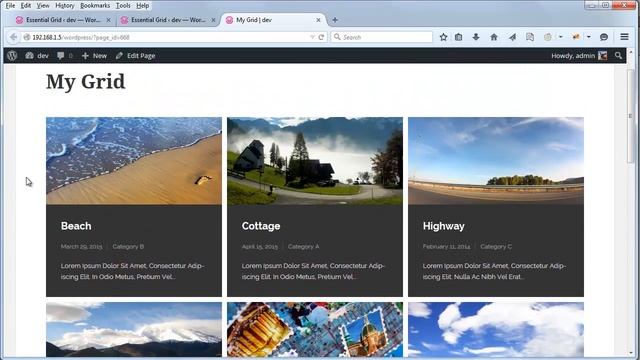
Task: Click the Cottage photo thumbnail
Action: tap(315, 161)
